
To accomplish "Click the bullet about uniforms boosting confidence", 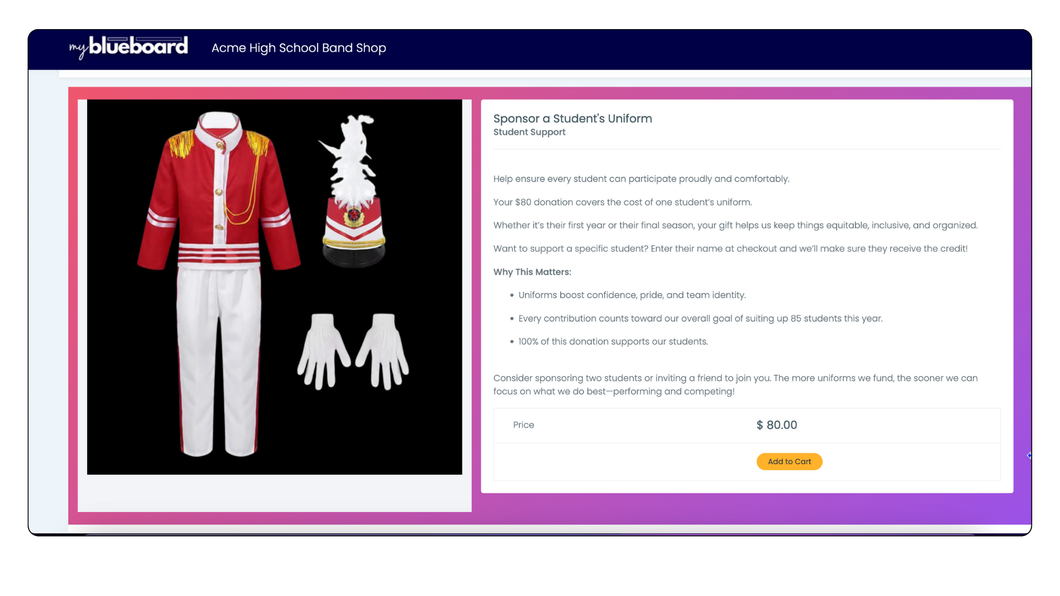I will (632, 295).
